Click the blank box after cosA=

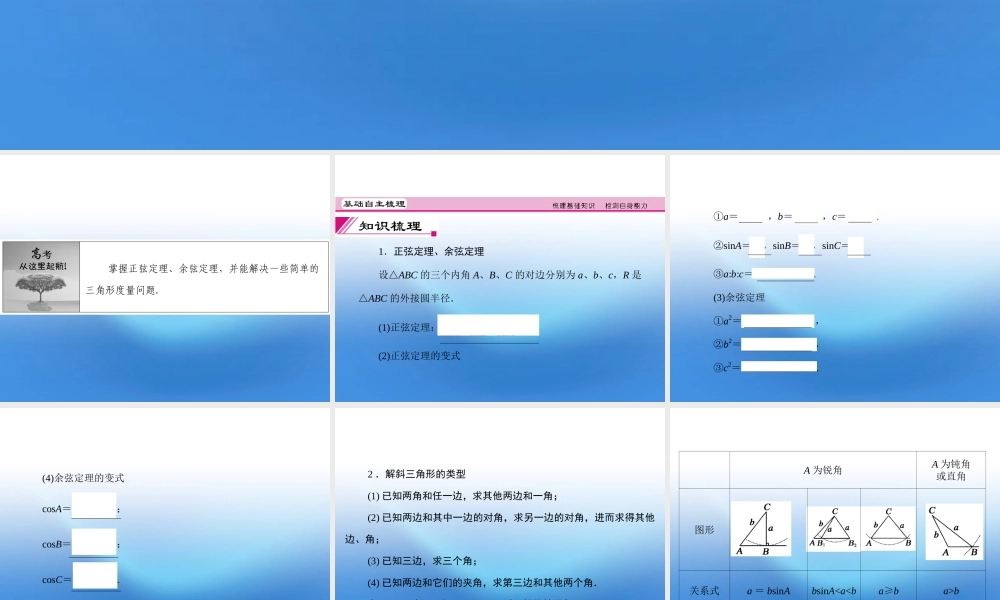point(94,505)
